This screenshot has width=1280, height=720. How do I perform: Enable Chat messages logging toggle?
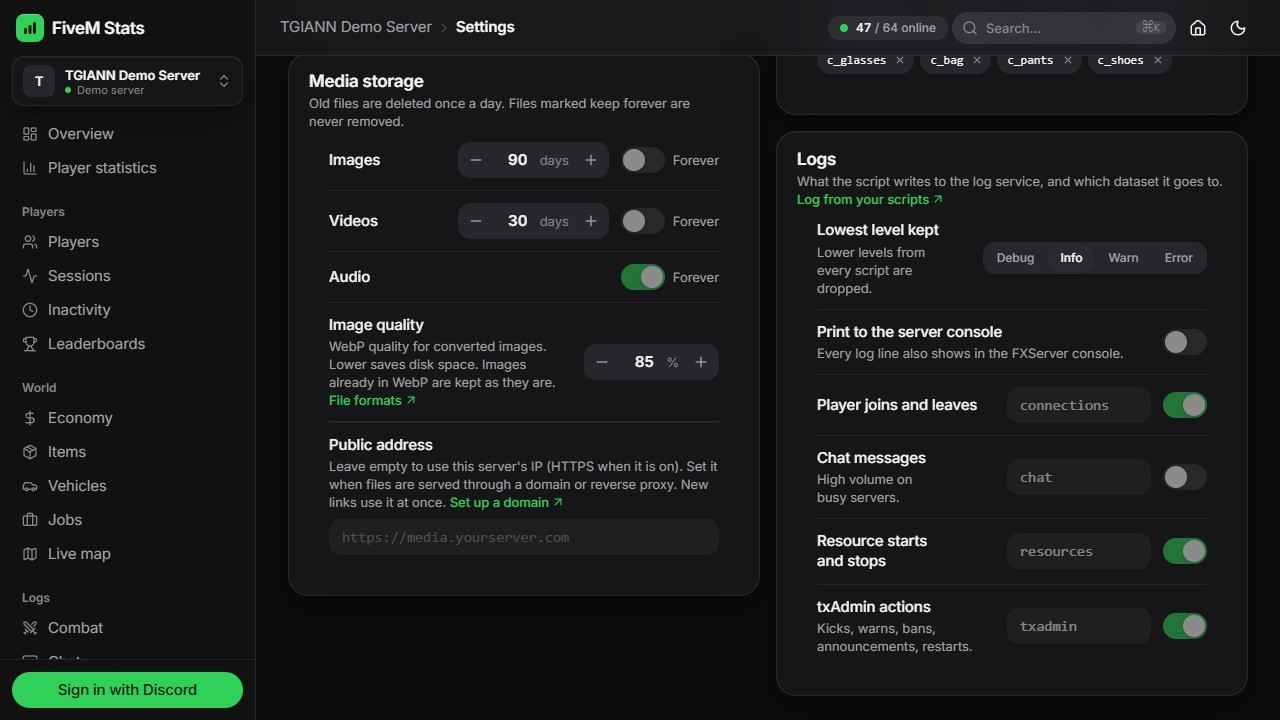click(1185, 477)
